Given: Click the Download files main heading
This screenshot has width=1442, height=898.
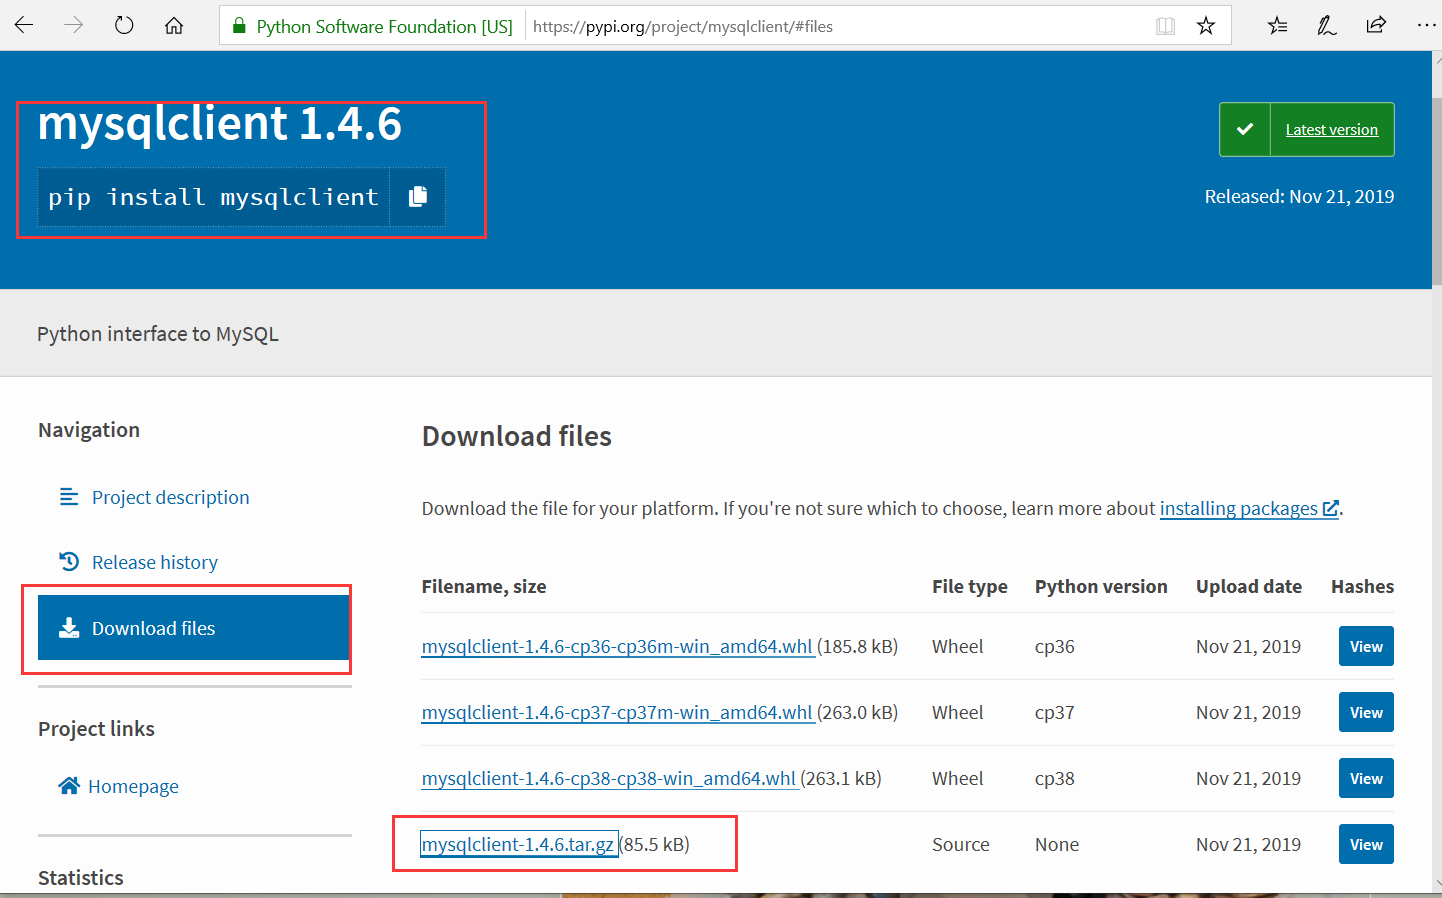Looking at the screenshot, I should pyautogui.click(x=517, y=436).
